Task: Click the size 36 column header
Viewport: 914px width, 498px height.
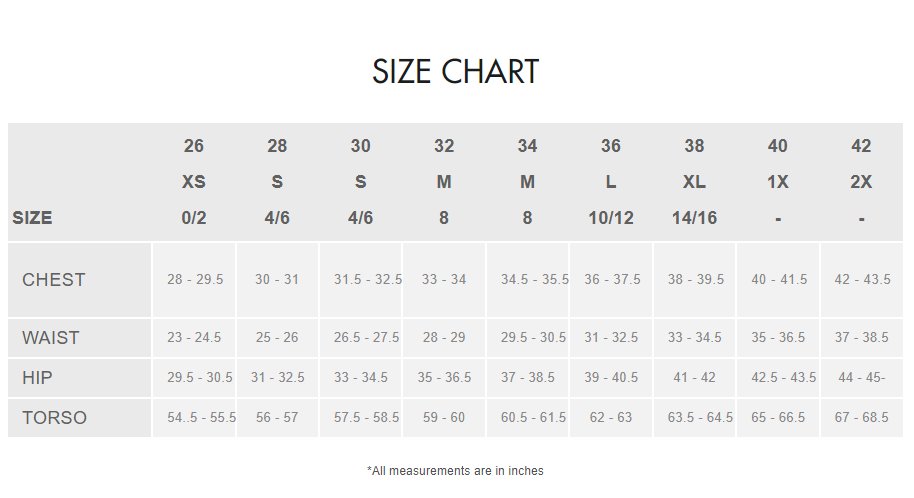Action: click(x=611, y=146)
